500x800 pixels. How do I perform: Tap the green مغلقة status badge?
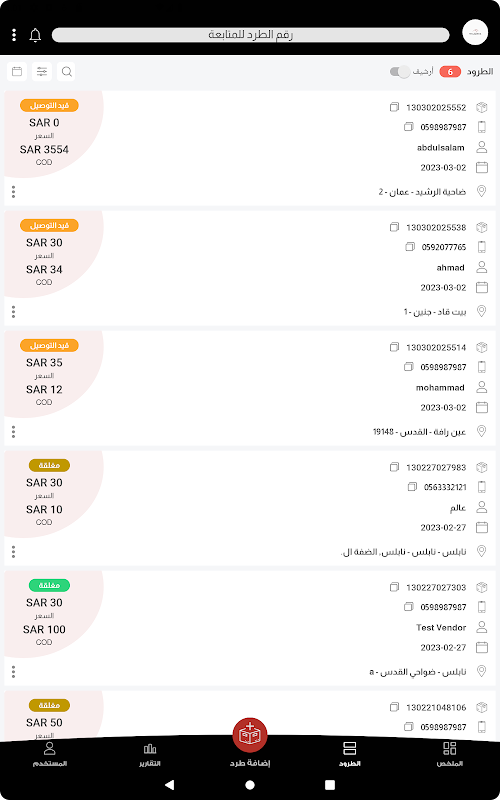[x=49, y=585]
